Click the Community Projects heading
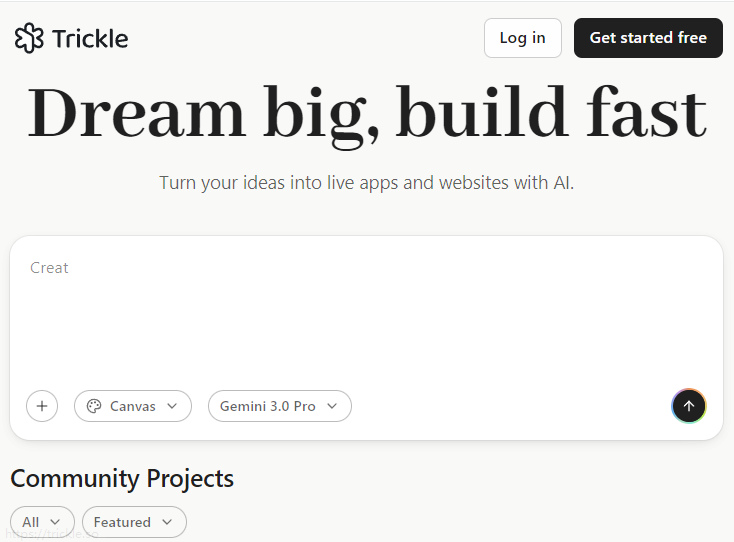The height and width of the screenshot is (542, 734). pyautogui.click(x=122, y=479)
